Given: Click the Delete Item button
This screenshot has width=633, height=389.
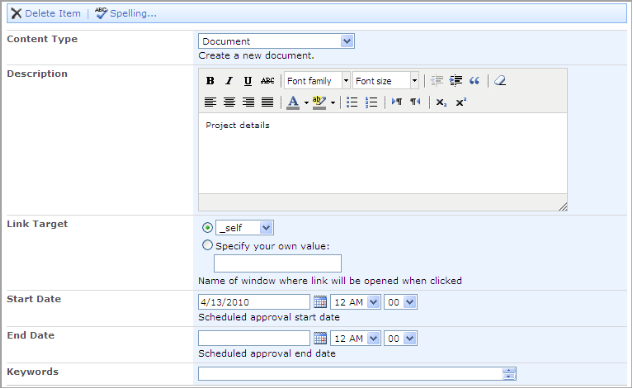Looking at the screenshot, I should pyautogui.click(x=46, y=13).
